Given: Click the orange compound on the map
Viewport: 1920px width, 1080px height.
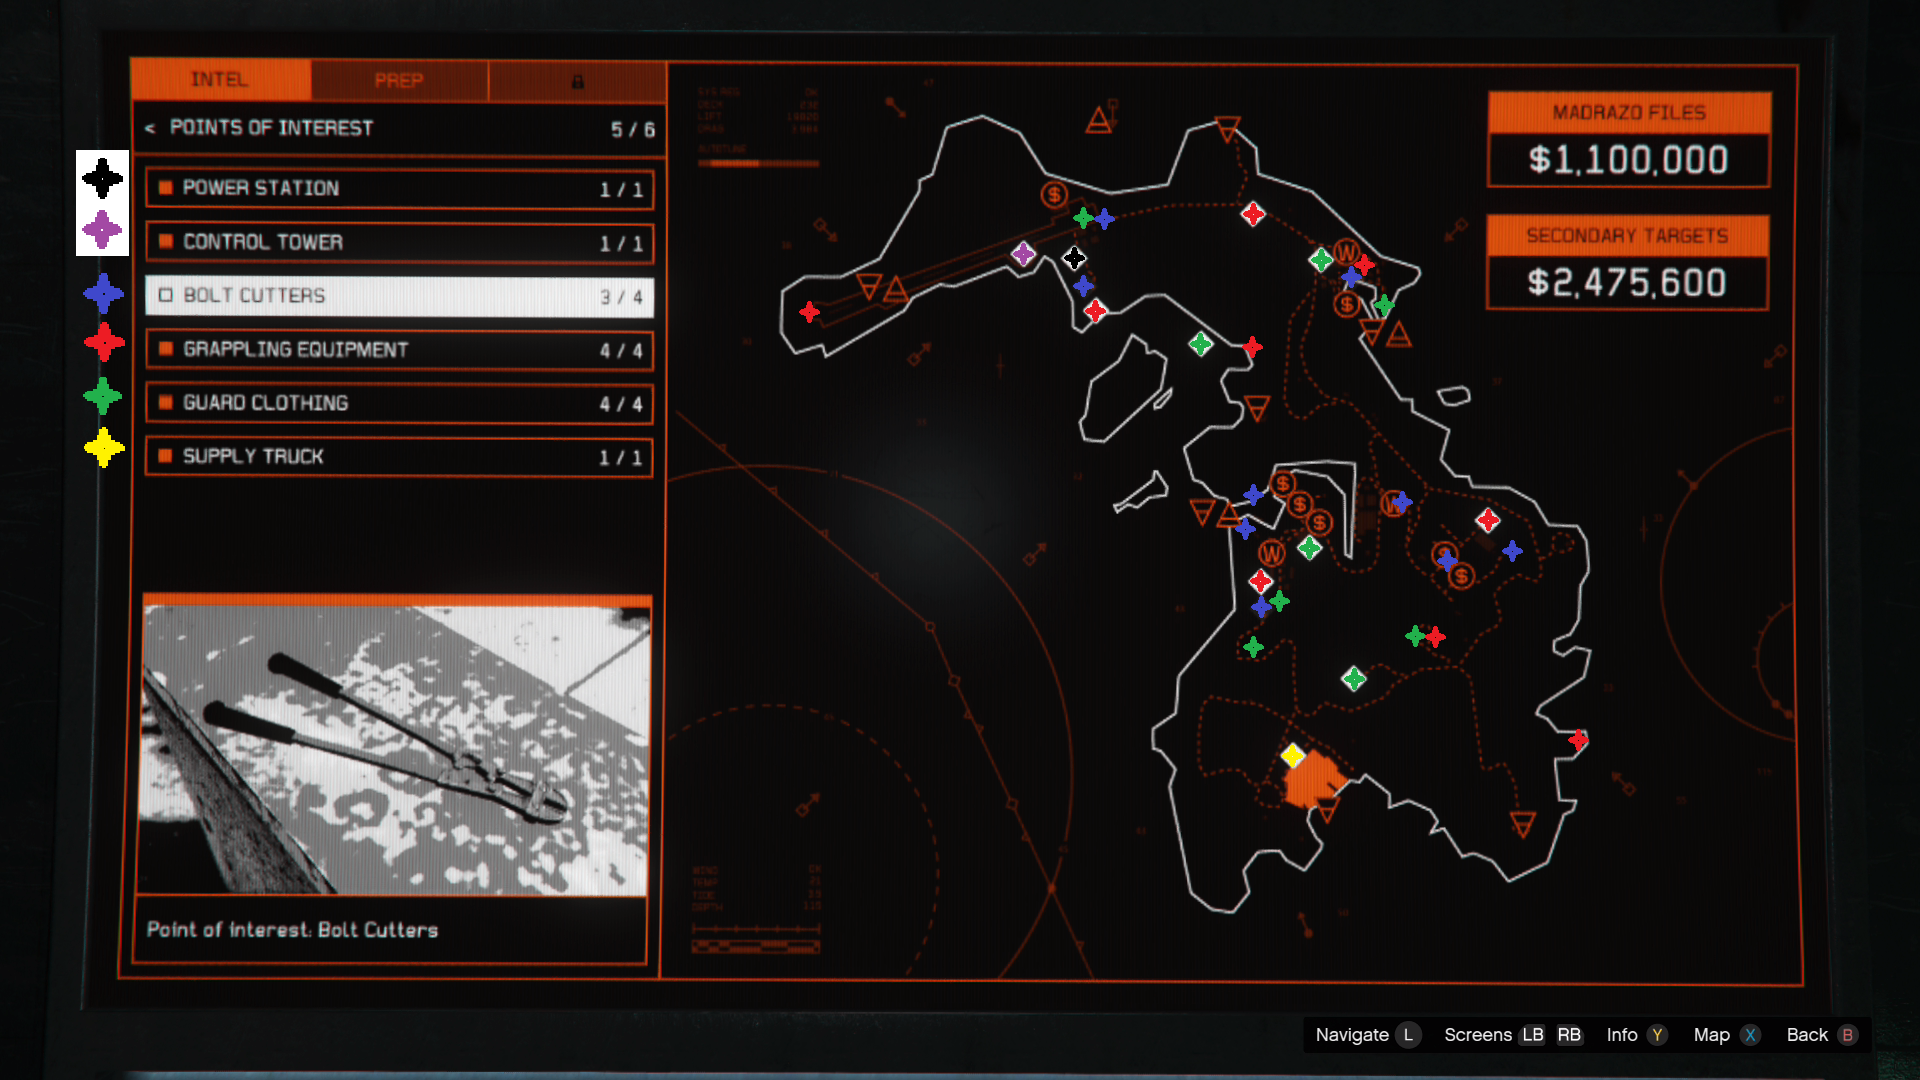Looking at the screenshot, I should [1312, 780].
